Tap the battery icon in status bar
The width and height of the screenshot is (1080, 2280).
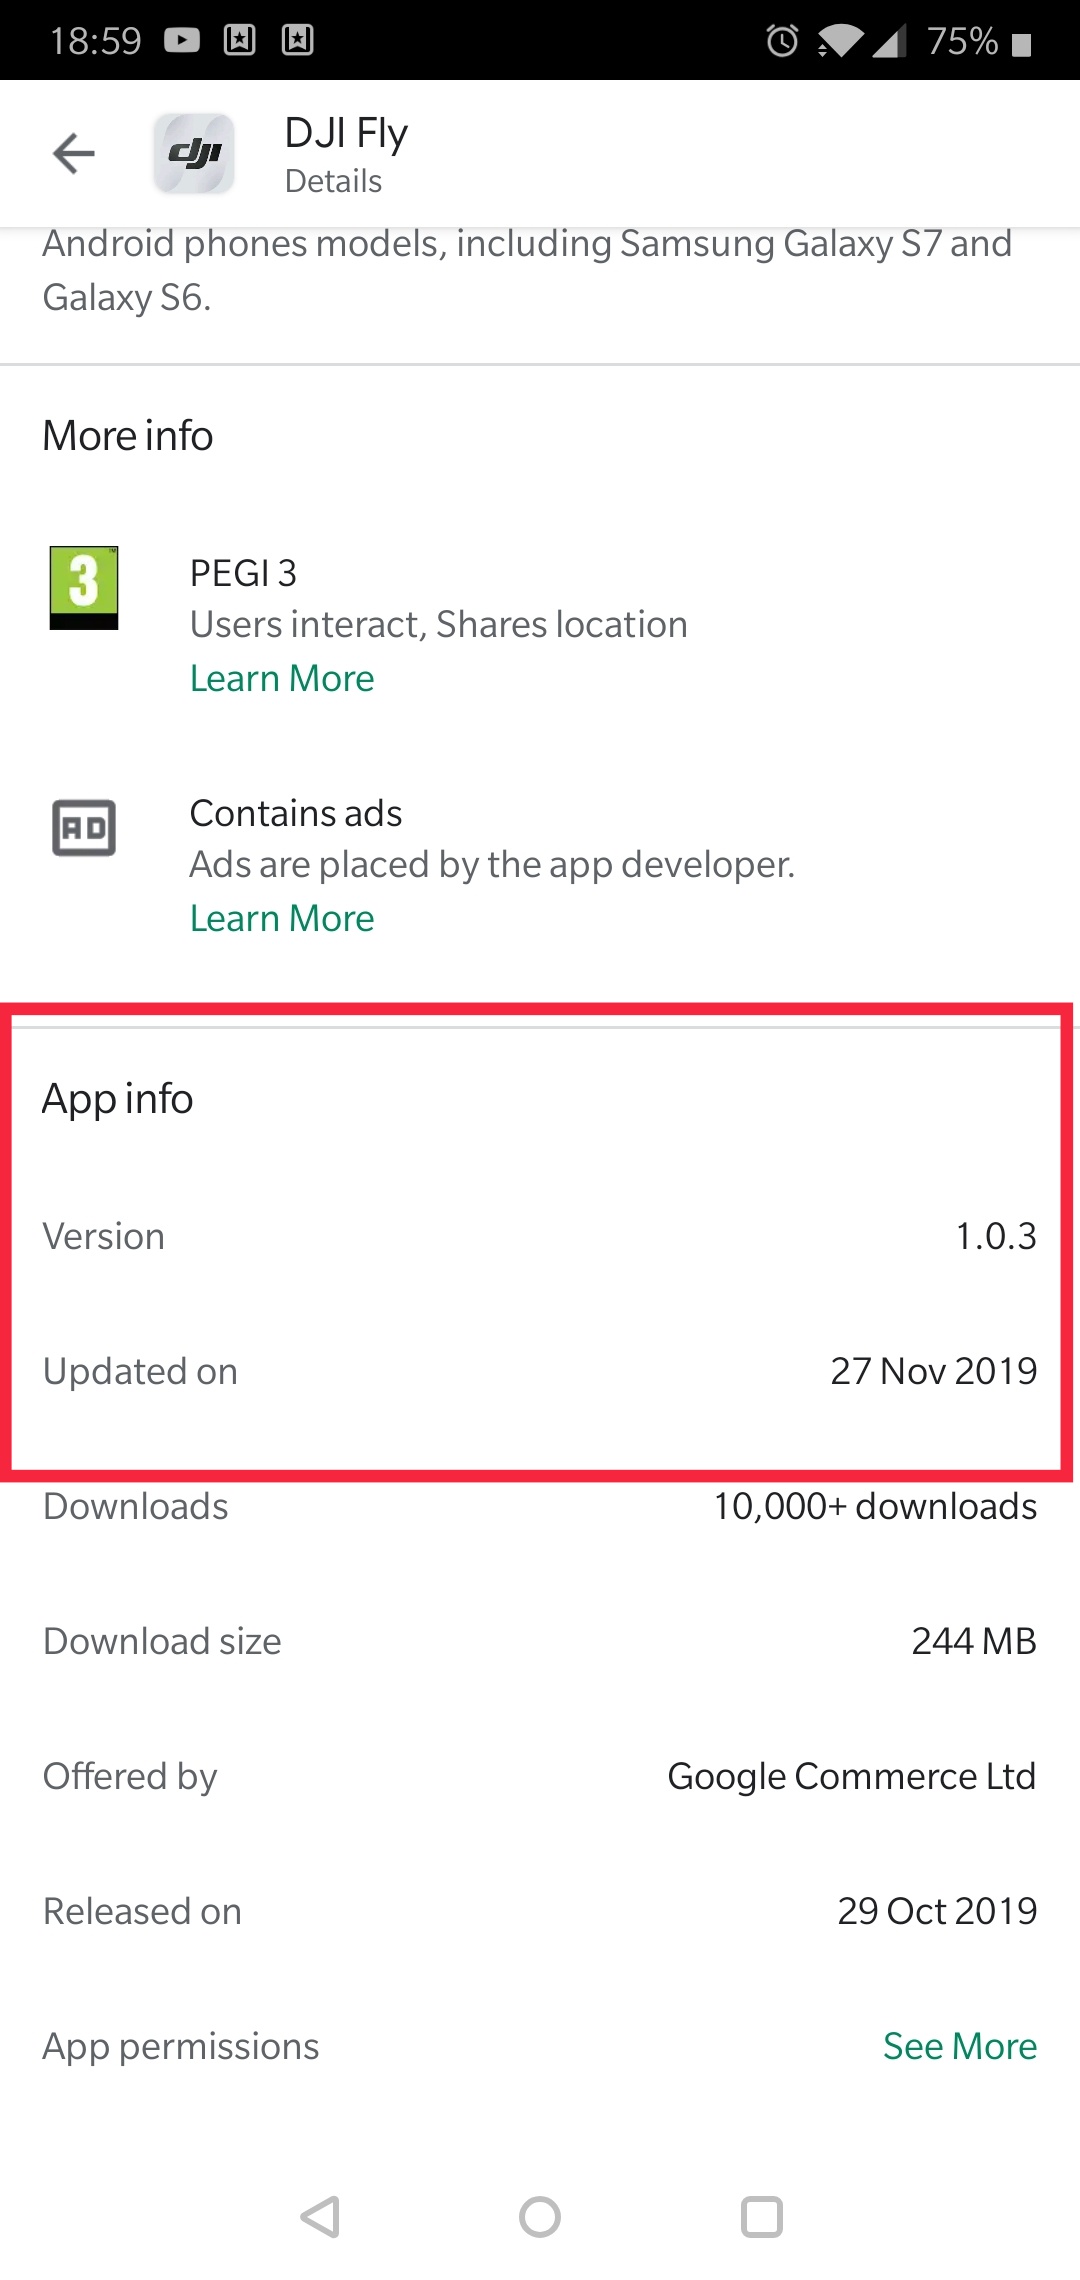[1021, 44]
